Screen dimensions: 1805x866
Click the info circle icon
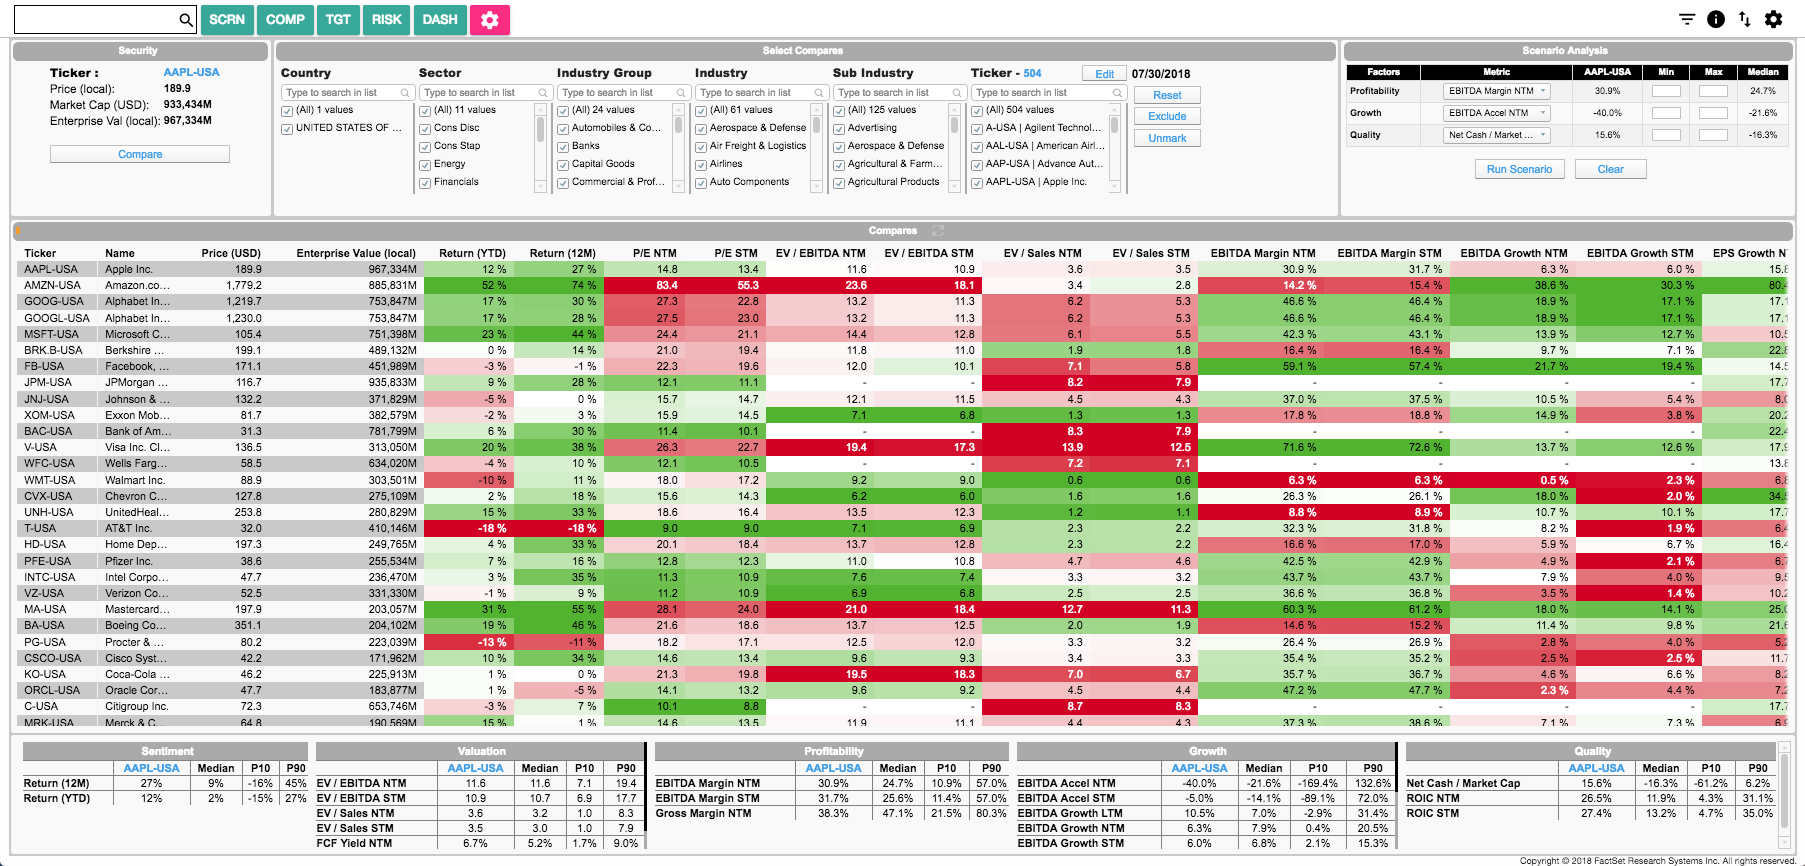coord(1716,19)
